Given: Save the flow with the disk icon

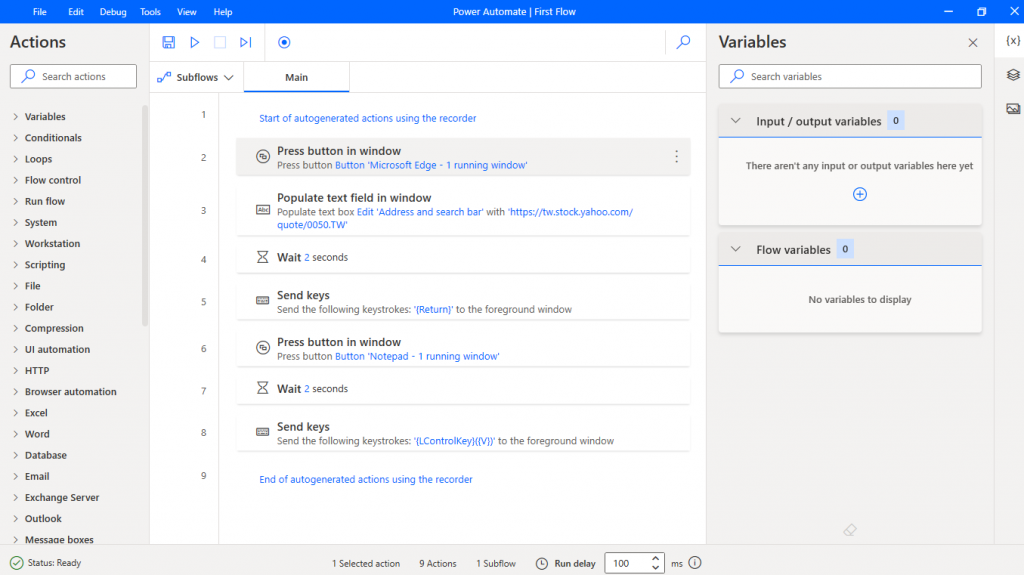Looking at the screenshot, I should [168, 42].
